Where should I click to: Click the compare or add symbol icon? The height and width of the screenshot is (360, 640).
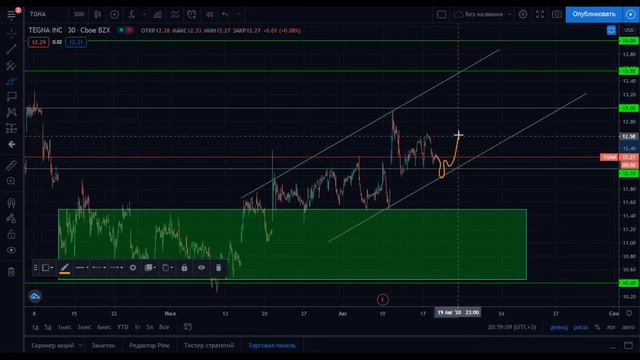coord(115,14)
